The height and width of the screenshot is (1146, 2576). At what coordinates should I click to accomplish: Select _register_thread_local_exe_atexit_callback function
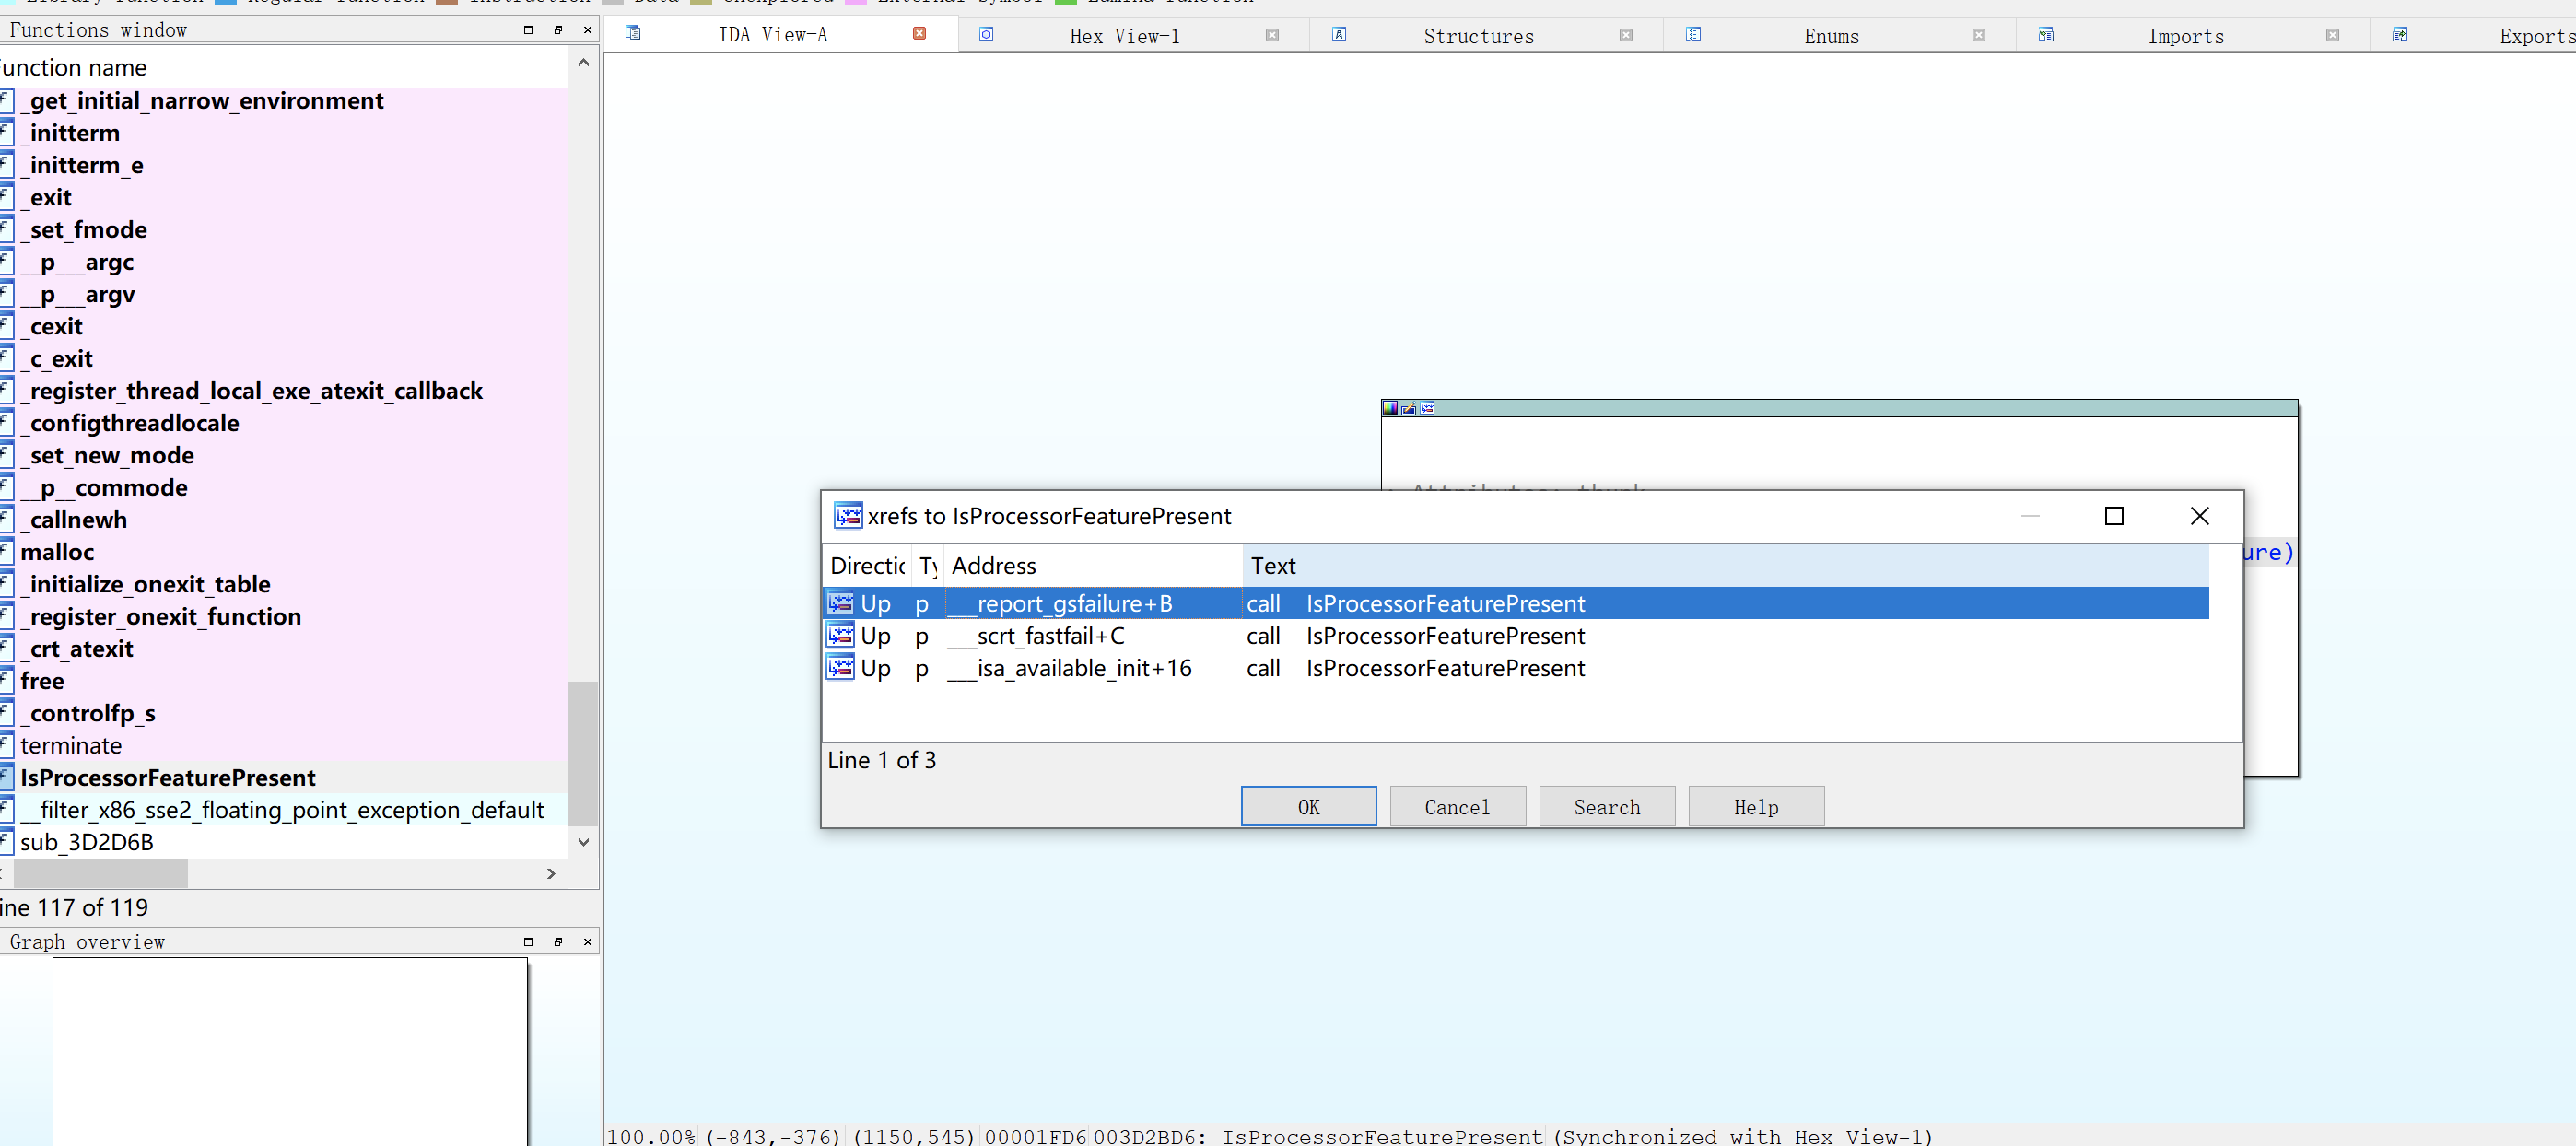(x=284, y=391)
